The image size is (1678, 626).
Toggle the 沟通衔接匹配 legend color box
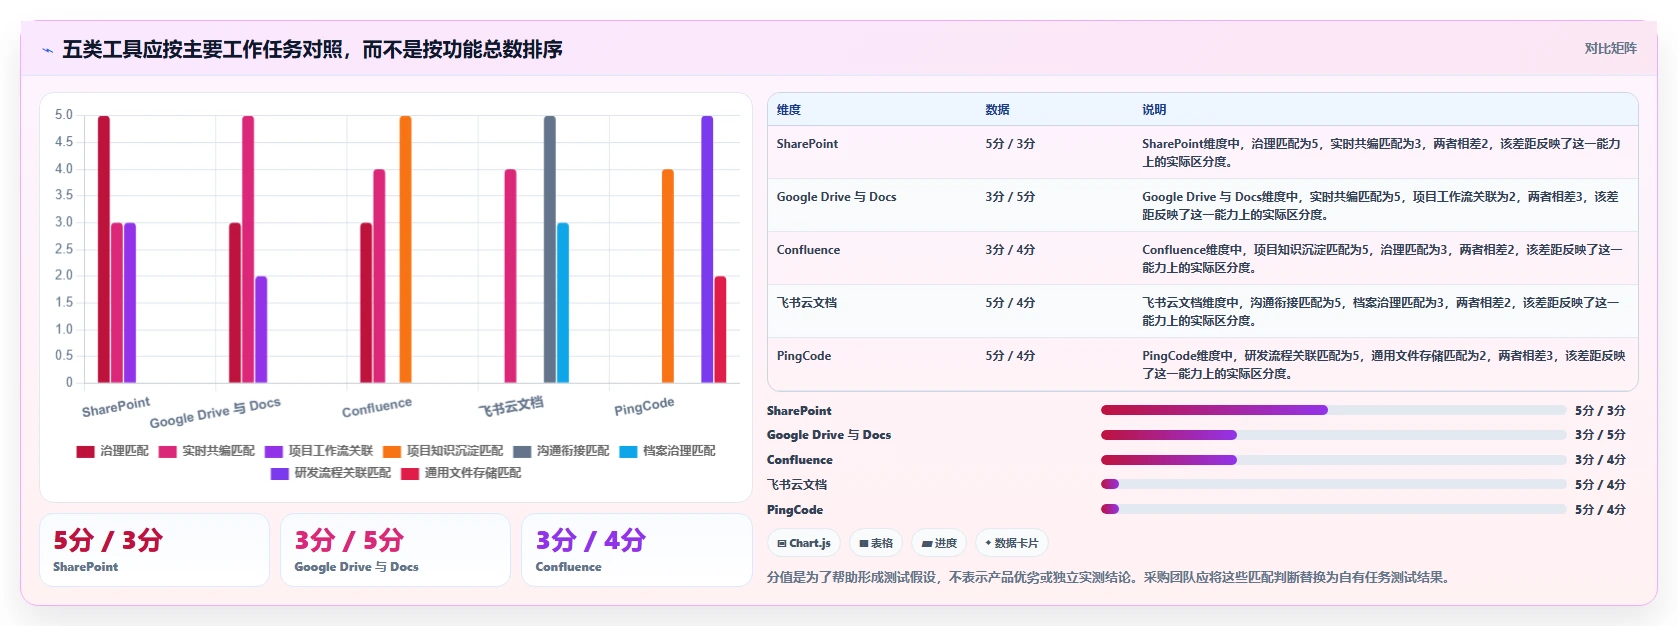pyautogui.click(x=522, y=452)
